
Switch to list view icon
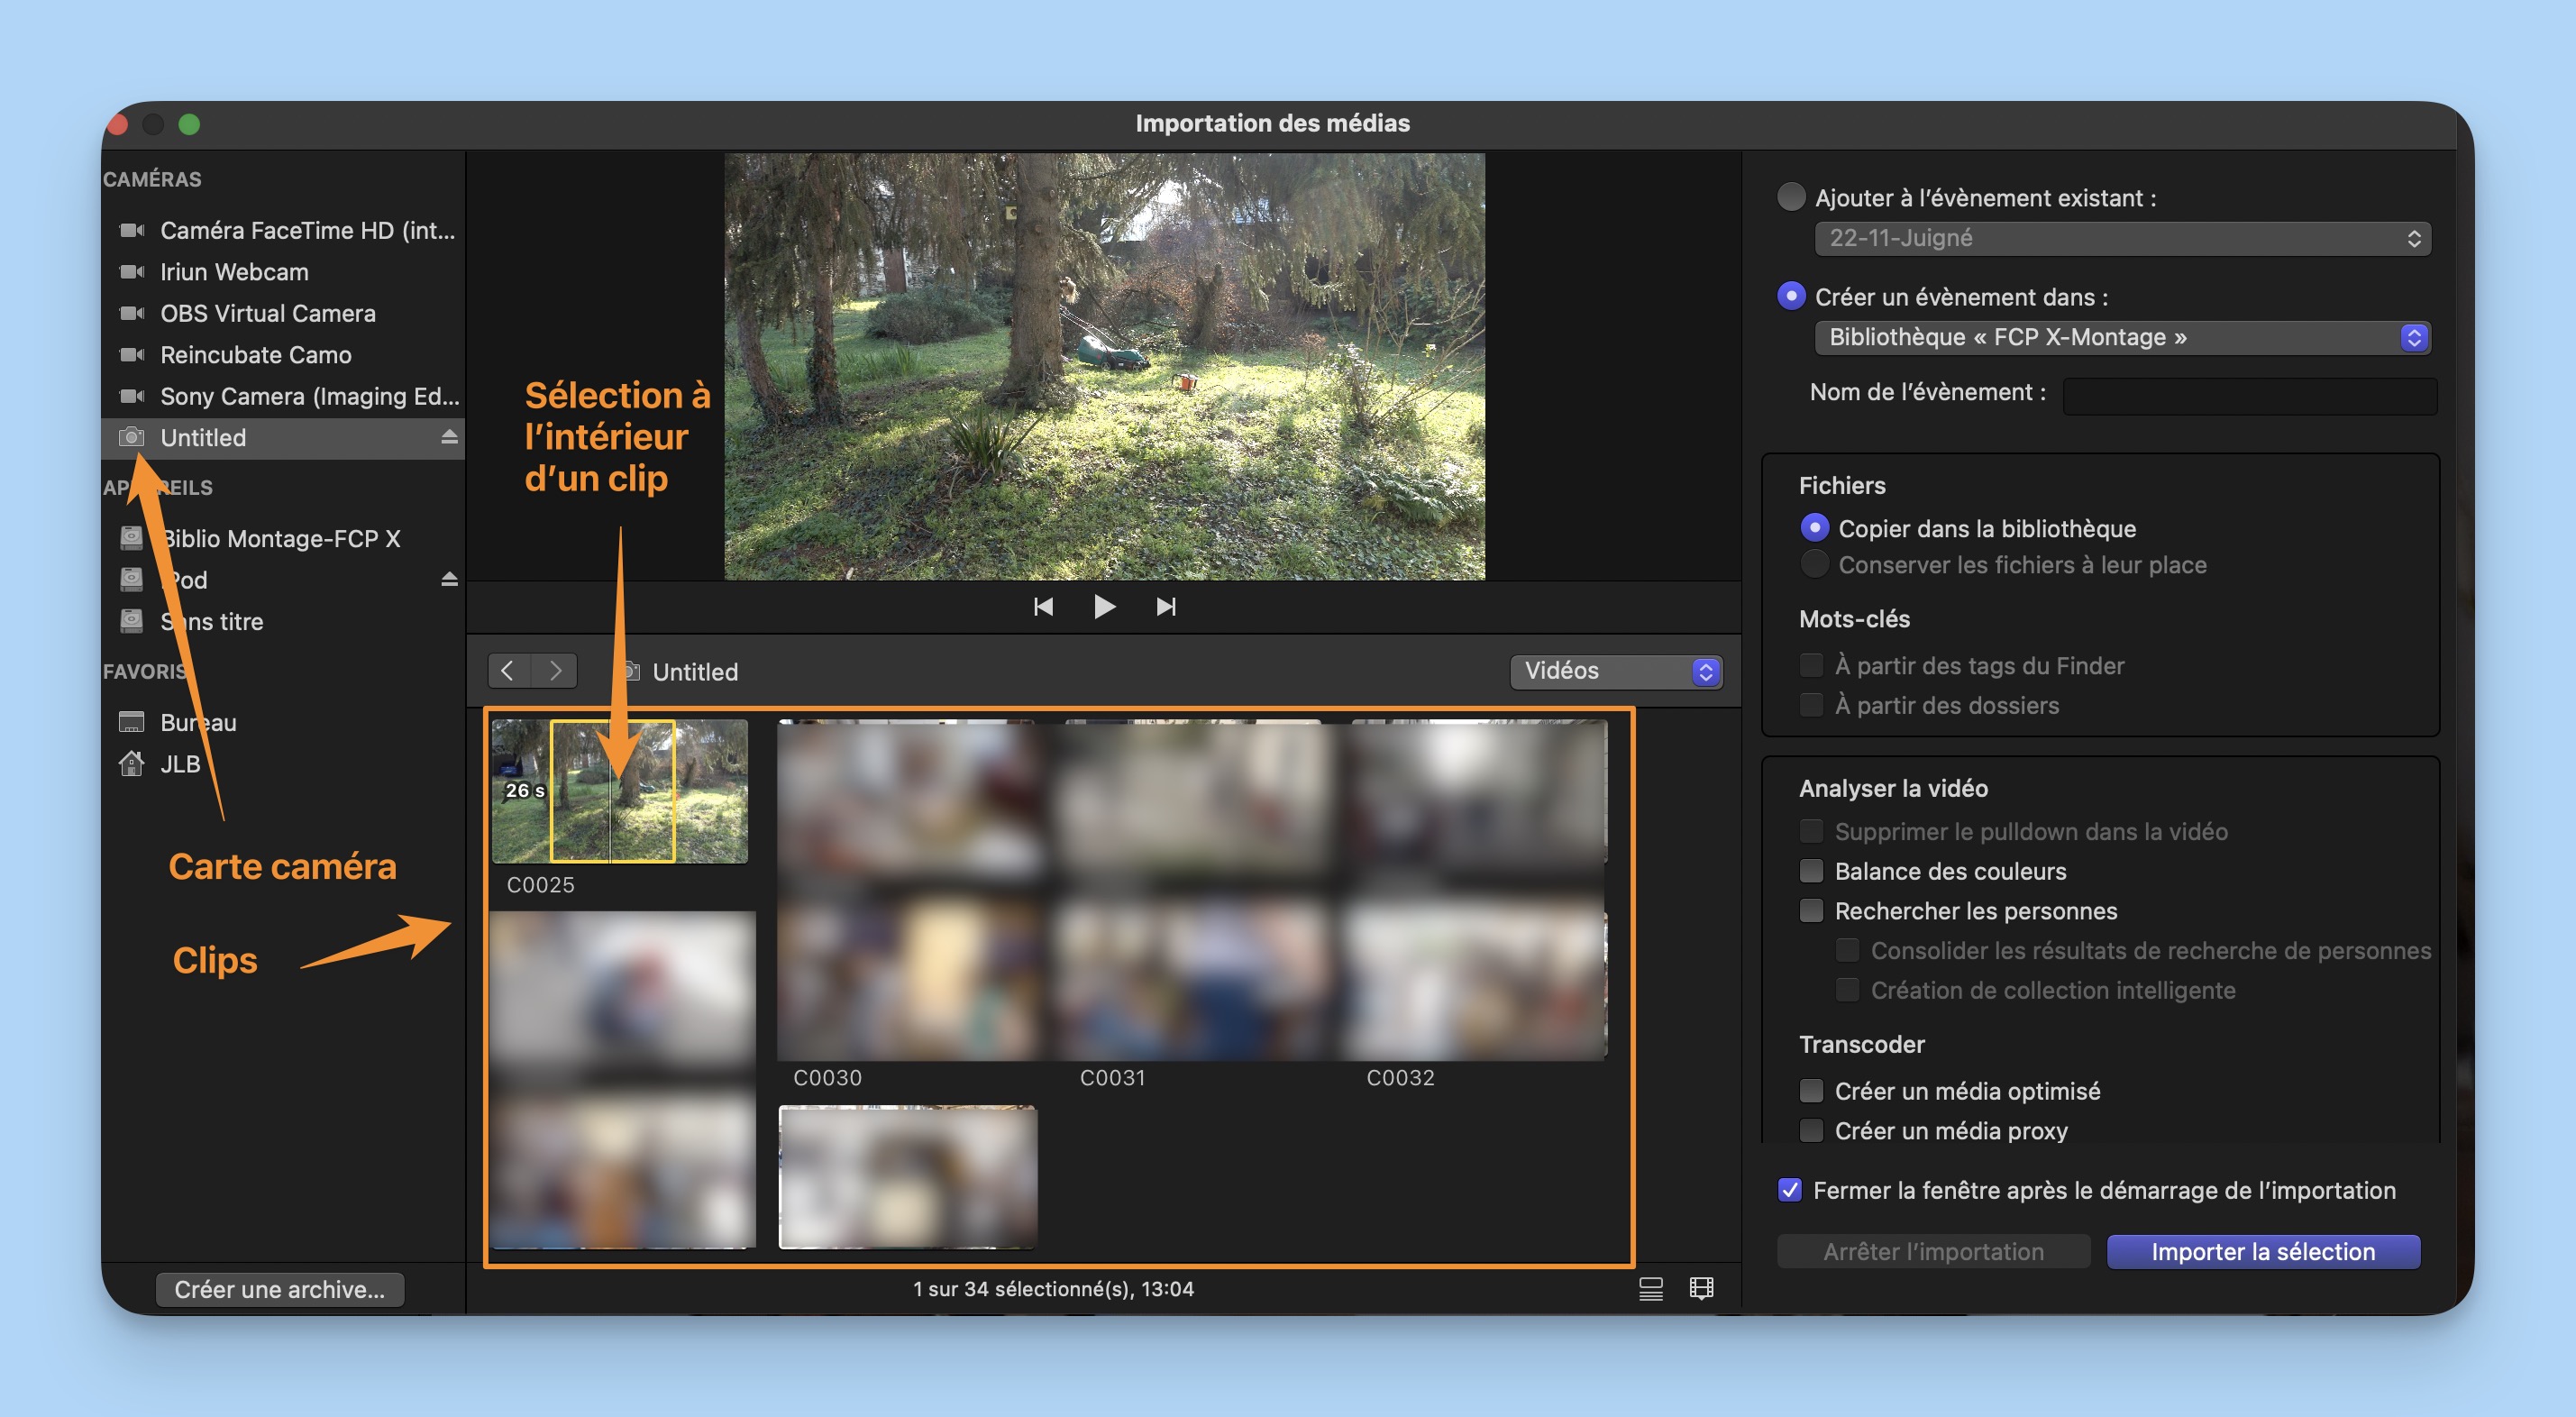point(1650,1289)
